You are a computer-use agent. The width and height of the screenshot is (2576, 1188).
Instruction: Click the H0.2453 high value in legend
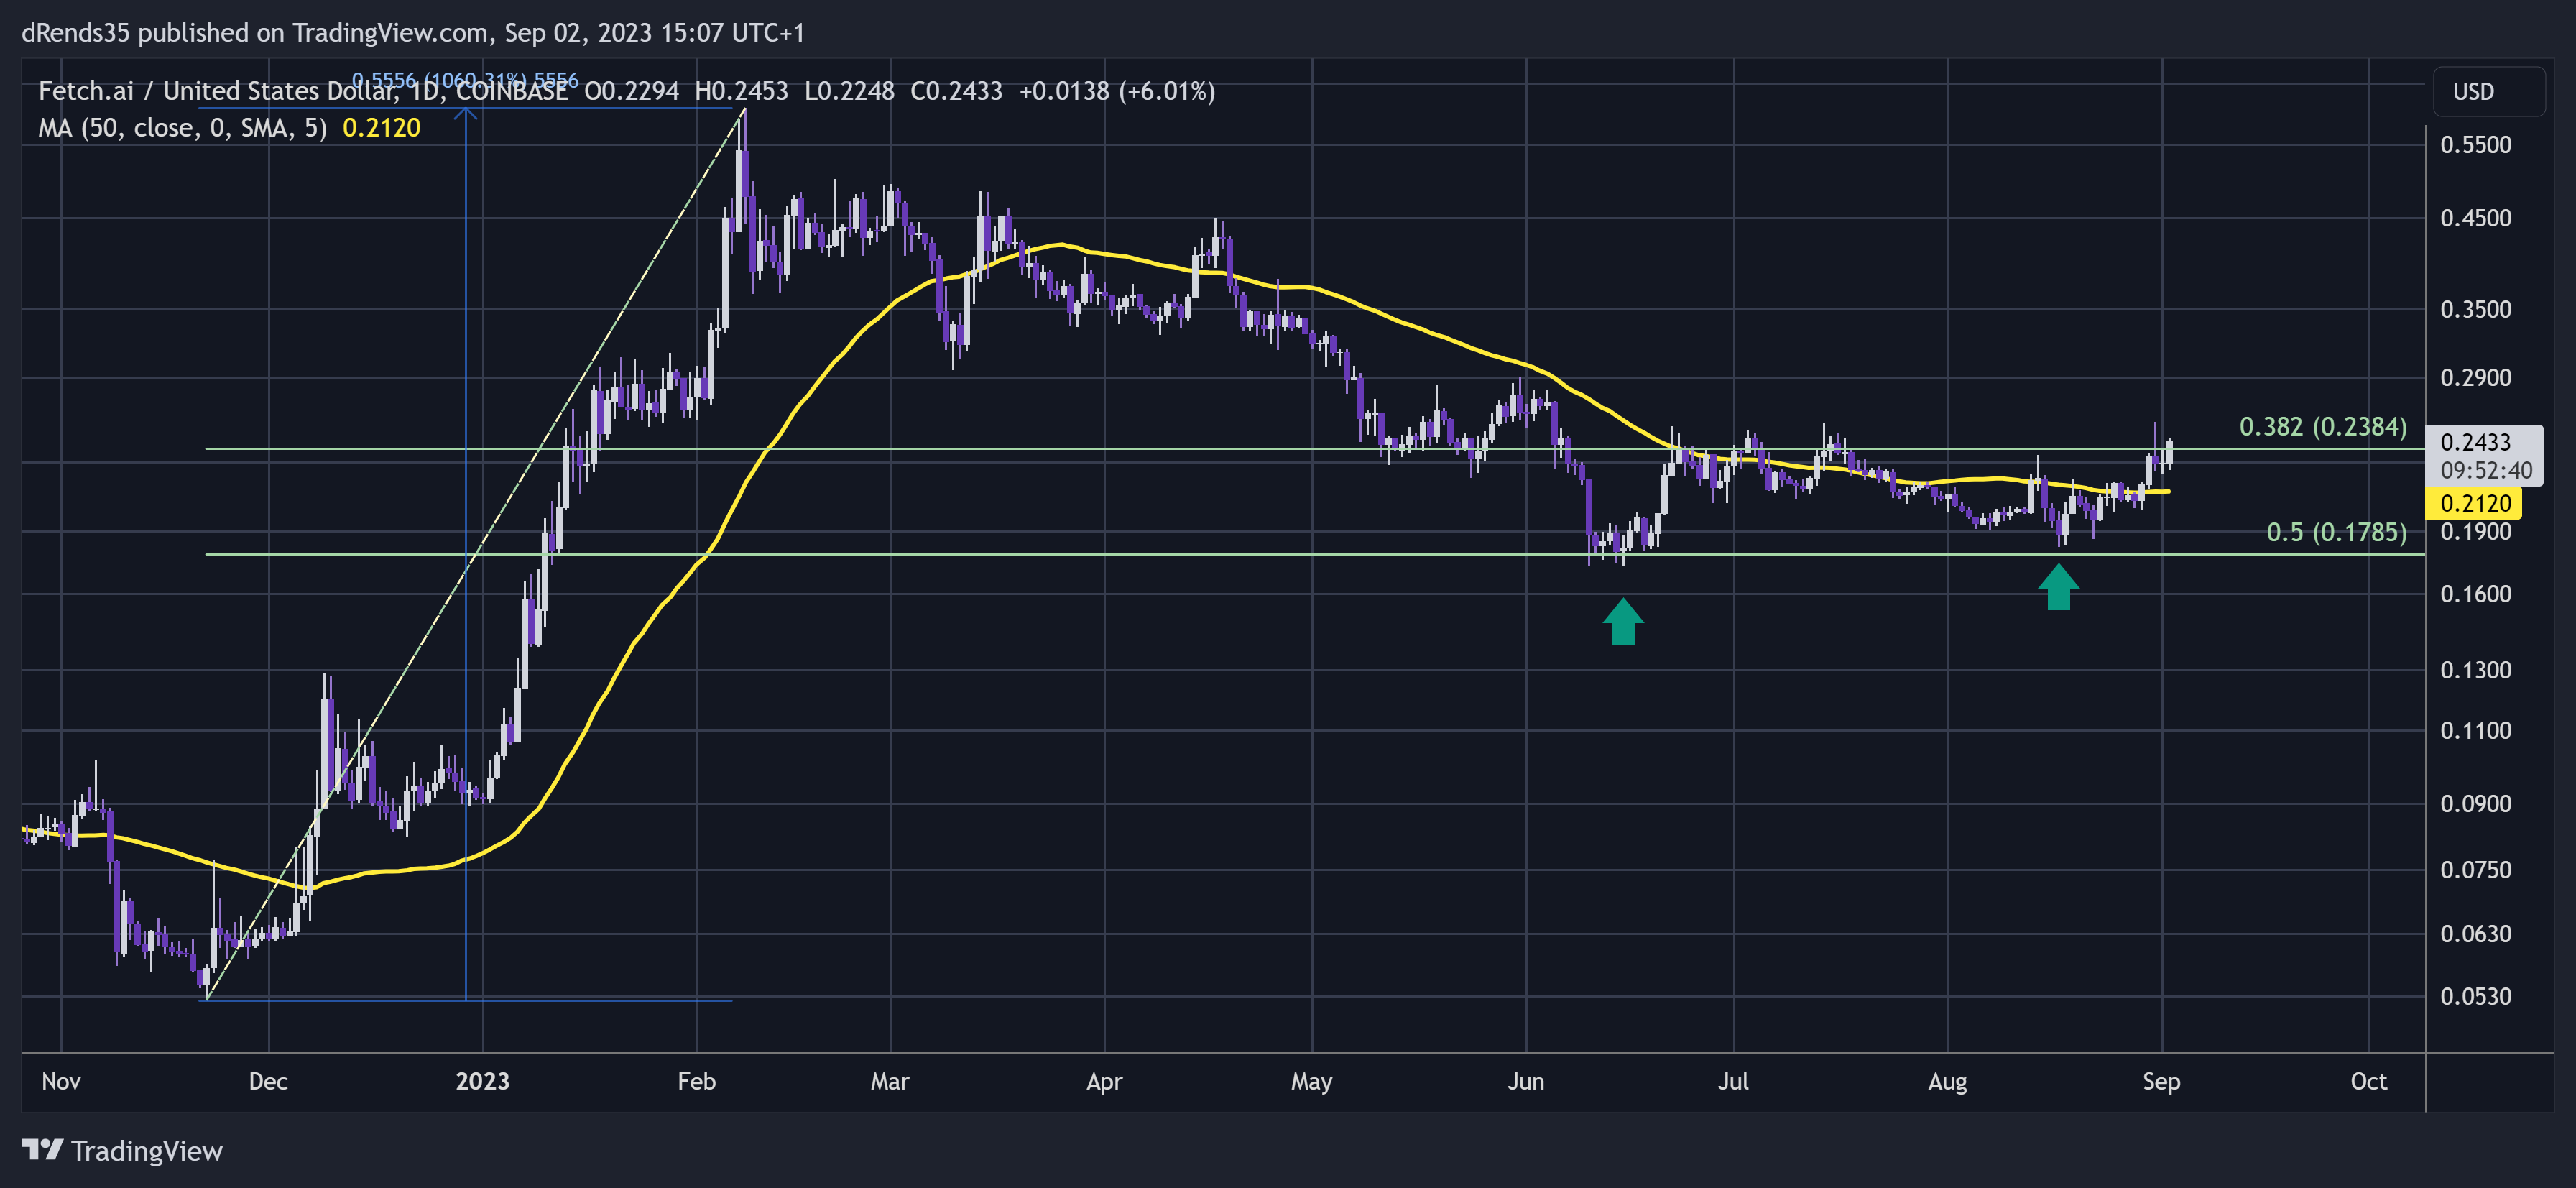click(741, 91)
